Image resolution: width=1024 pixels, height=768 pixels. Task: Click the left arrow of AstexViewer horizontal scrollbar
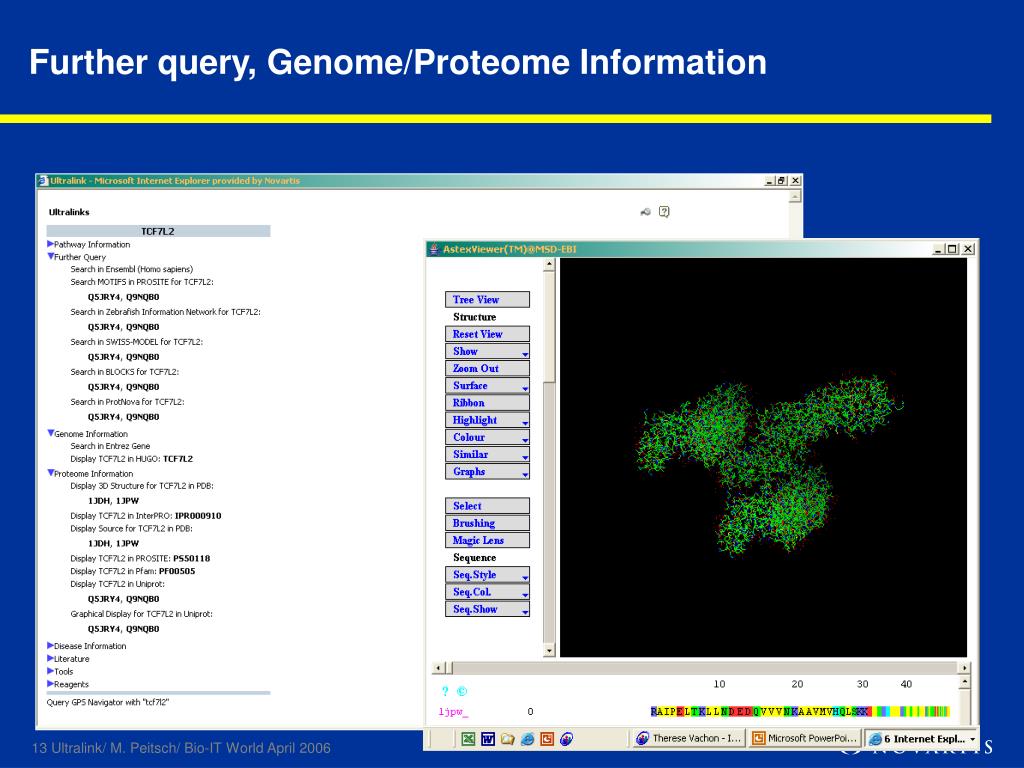click(x=438, y=667)
